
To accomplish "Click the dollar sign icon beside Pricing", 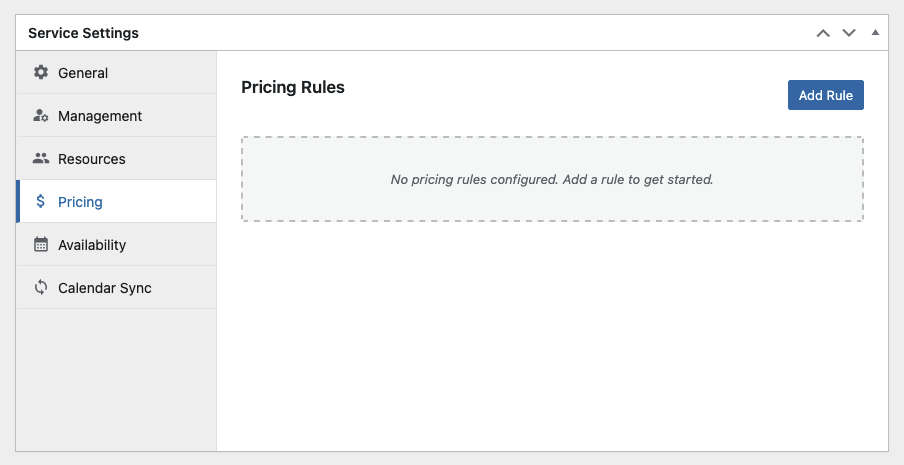I will pos(41,202).
